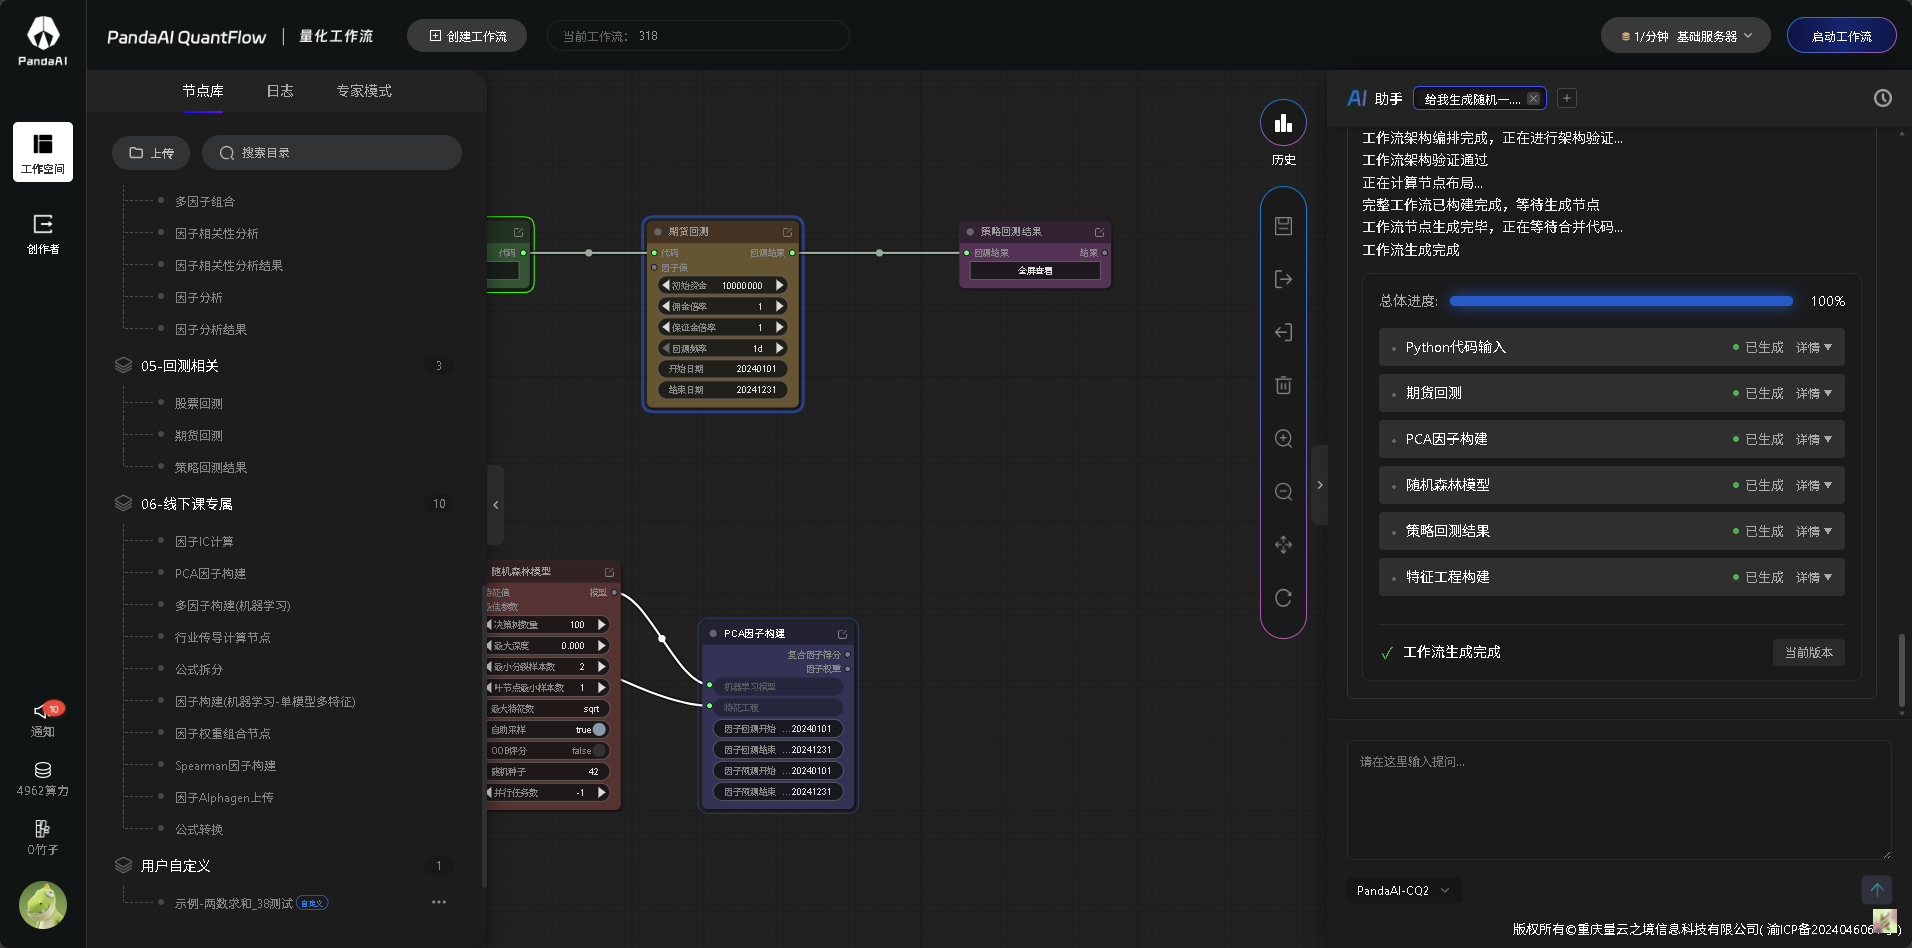Open more options for 示例-两数求和_38测试
This screenshot has height=948, width=1912.
pyautogui.click(x=439, y=902)
